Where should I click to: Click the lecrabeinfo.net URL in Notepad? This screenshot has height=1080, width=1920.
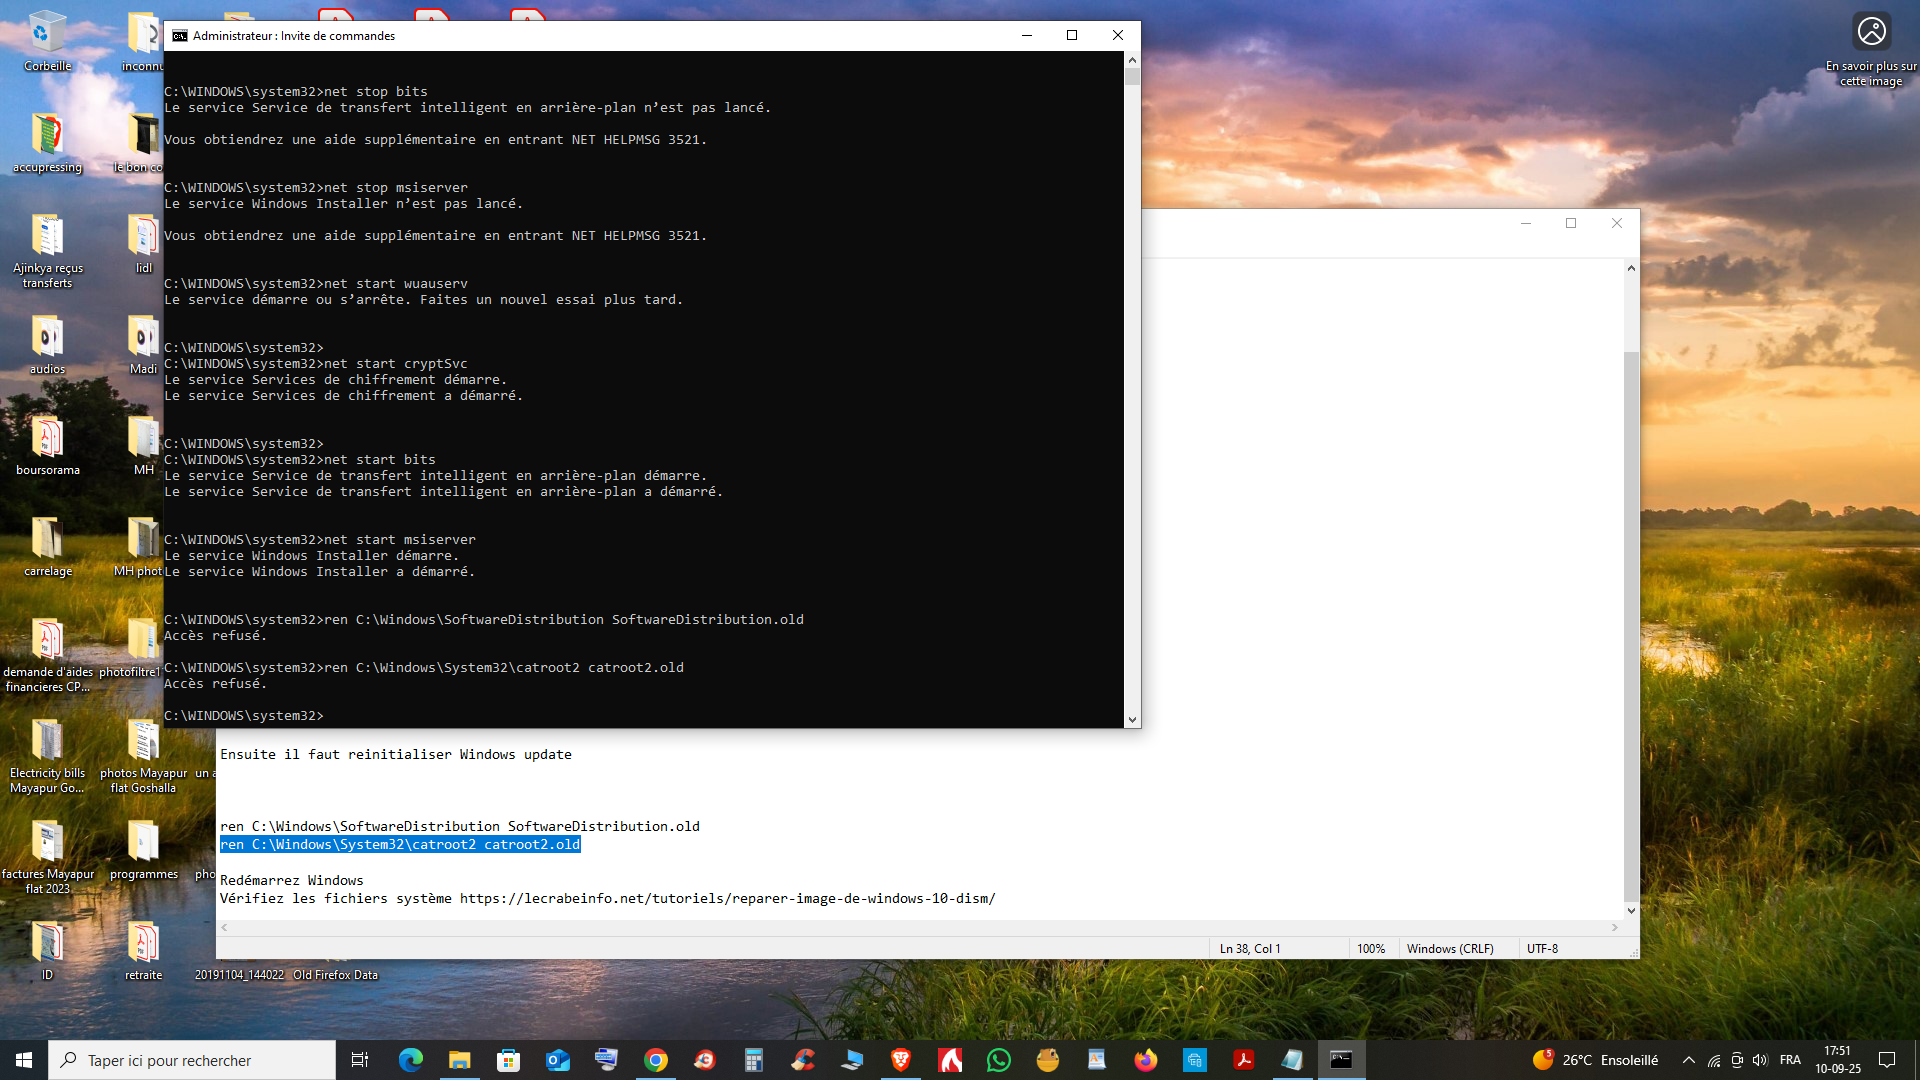[x=727, y=898]
